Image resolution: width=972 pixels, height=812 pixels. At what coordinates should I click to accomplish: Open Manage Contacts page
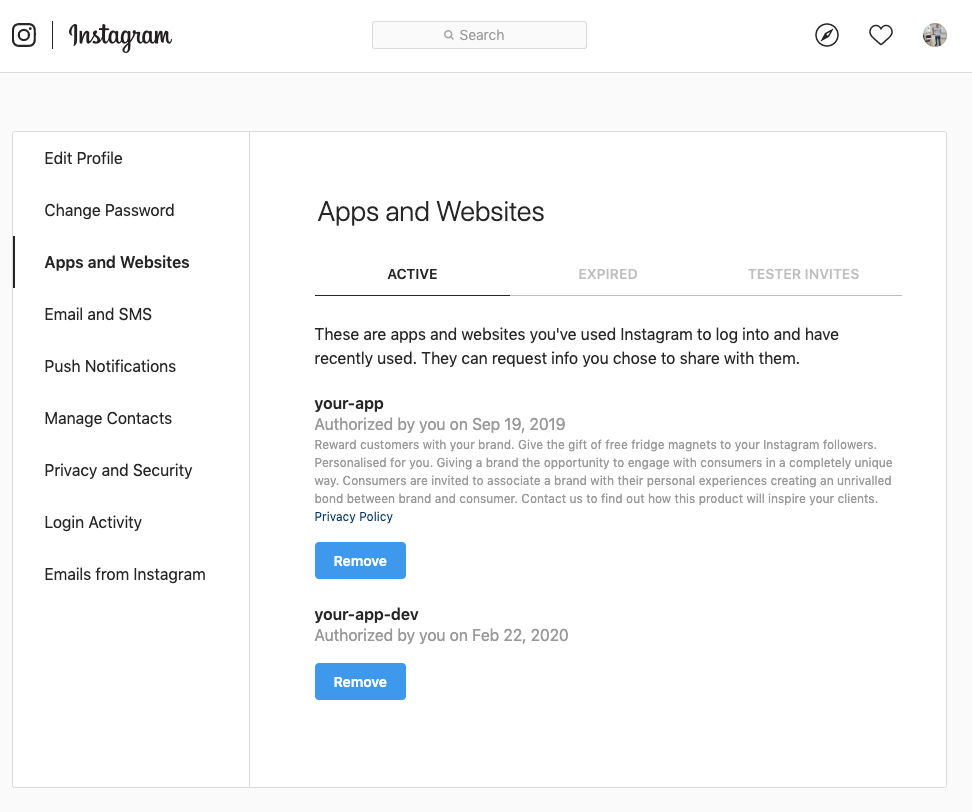108,418
